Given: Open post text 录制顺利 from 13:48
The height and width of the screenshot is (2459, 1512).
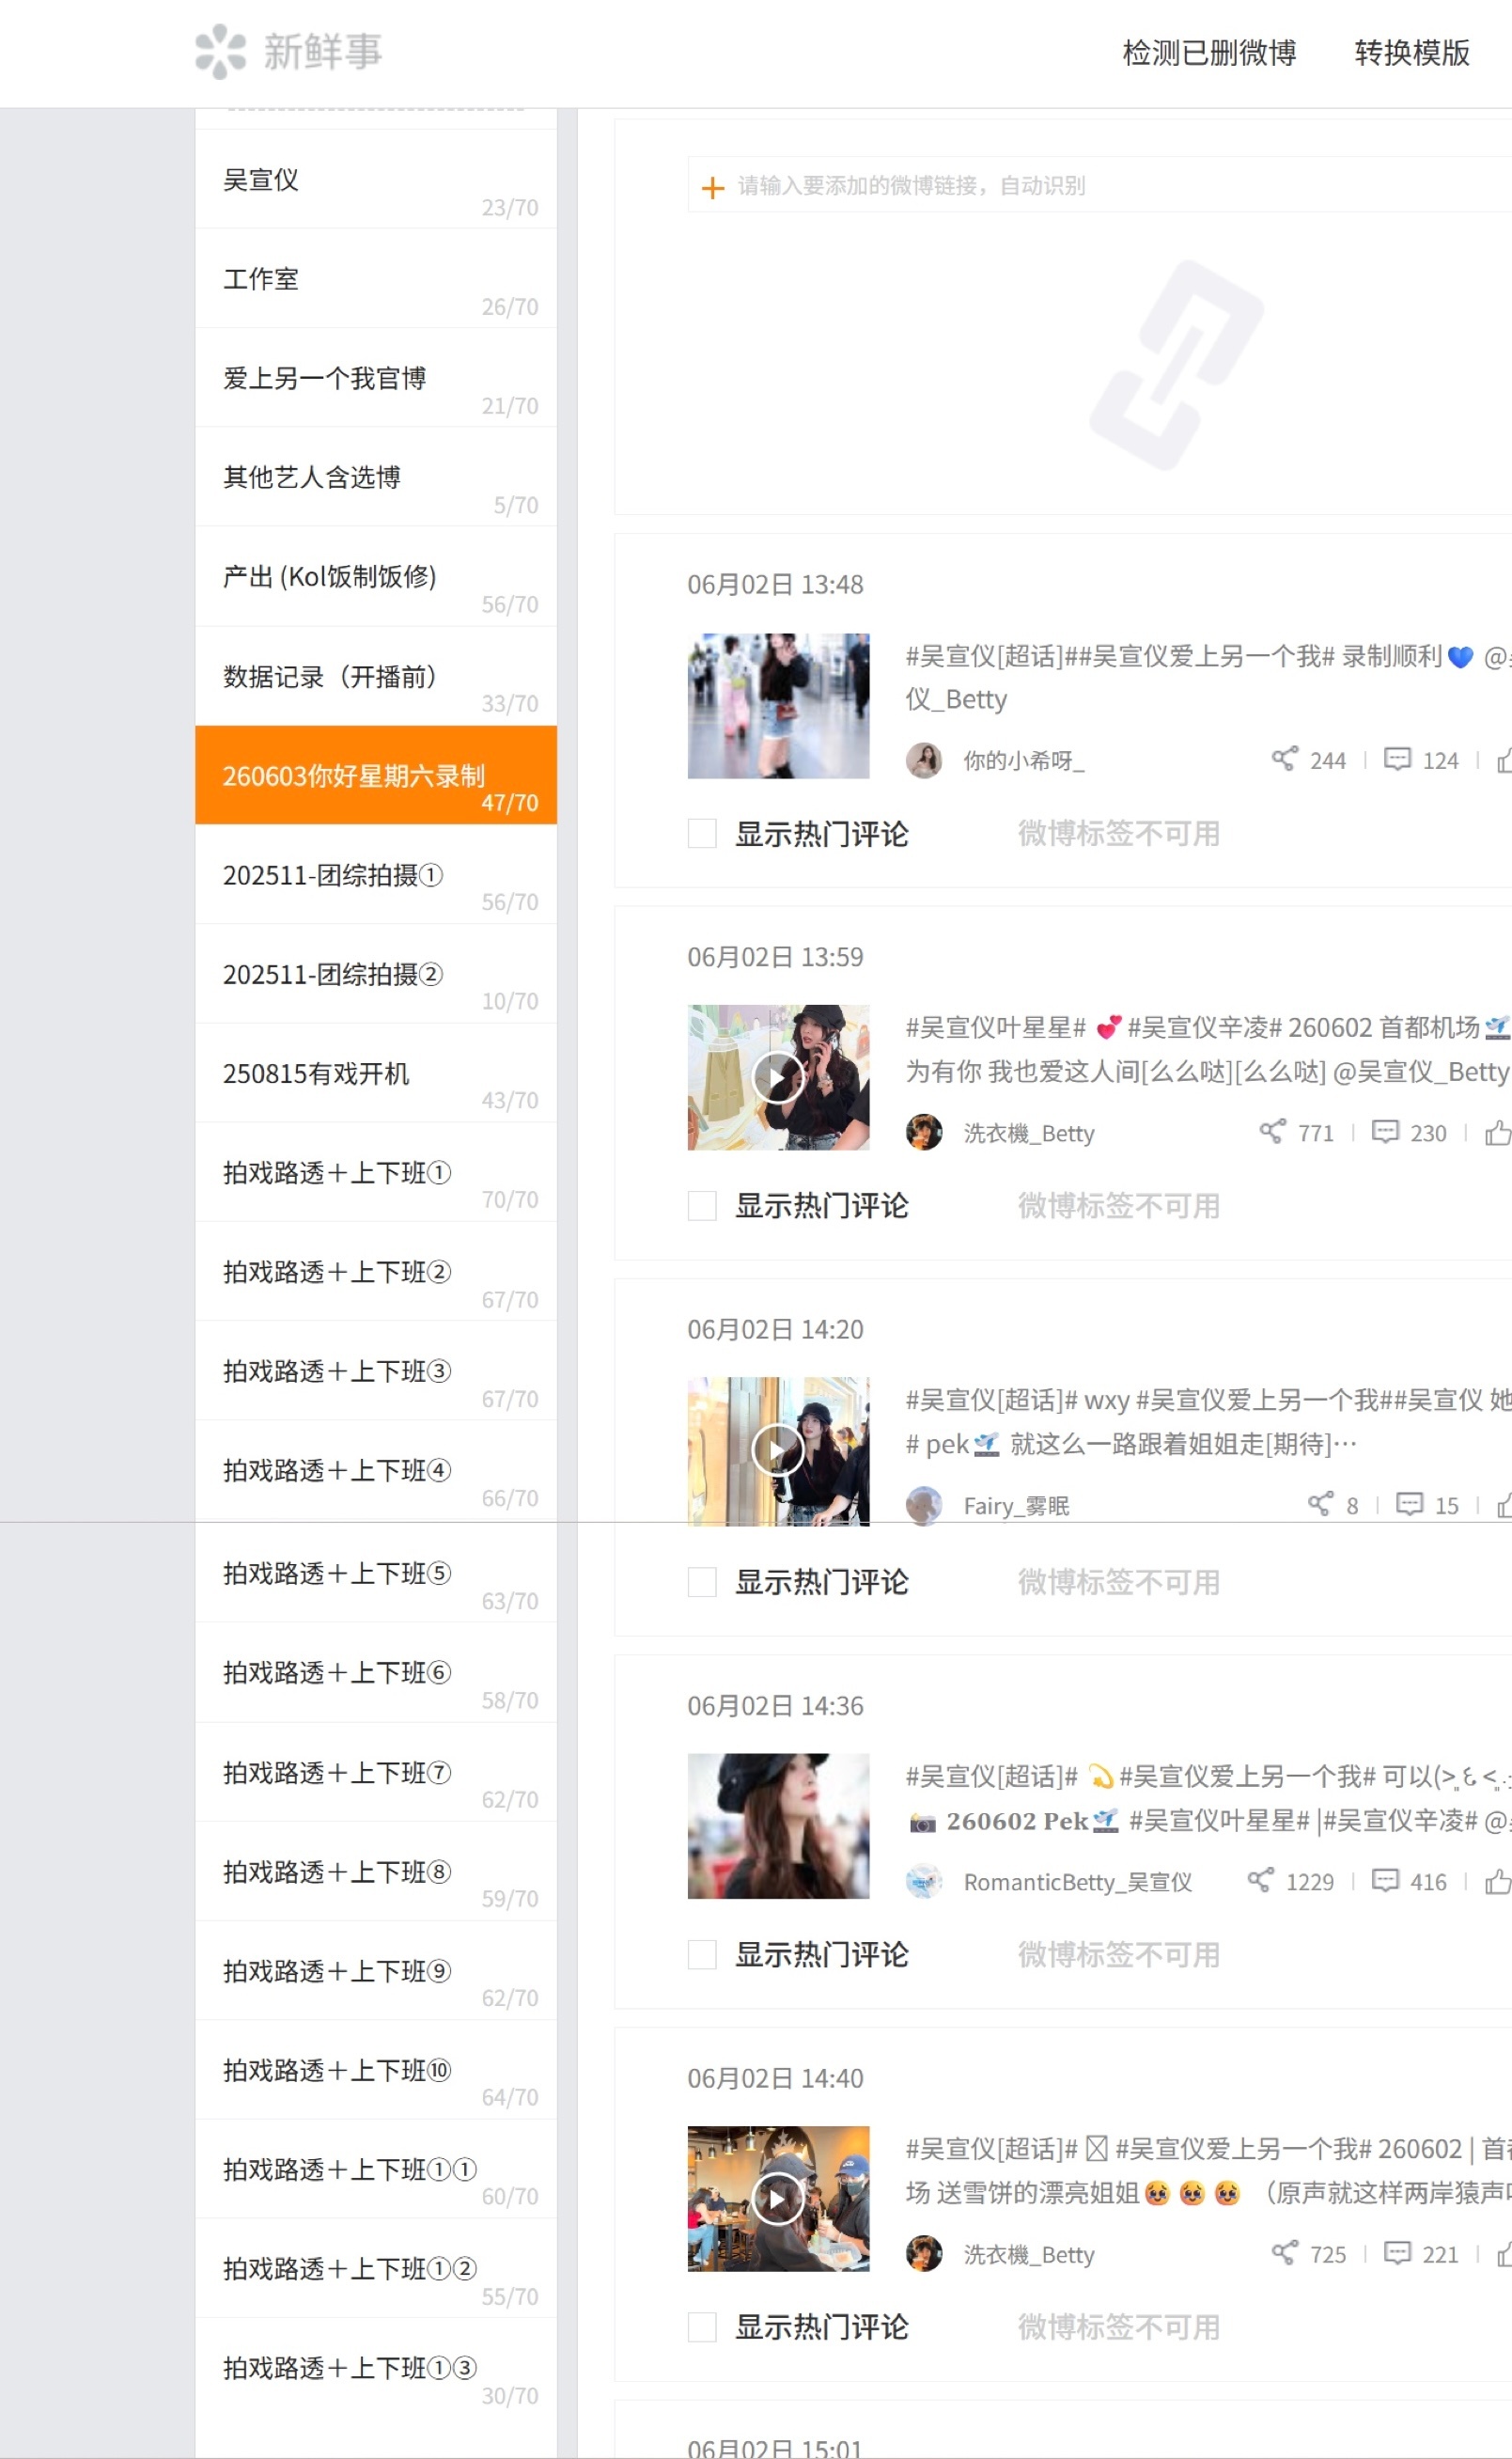Looking at the screenshot, I should pyautogui.click(x=1391, y=656).
